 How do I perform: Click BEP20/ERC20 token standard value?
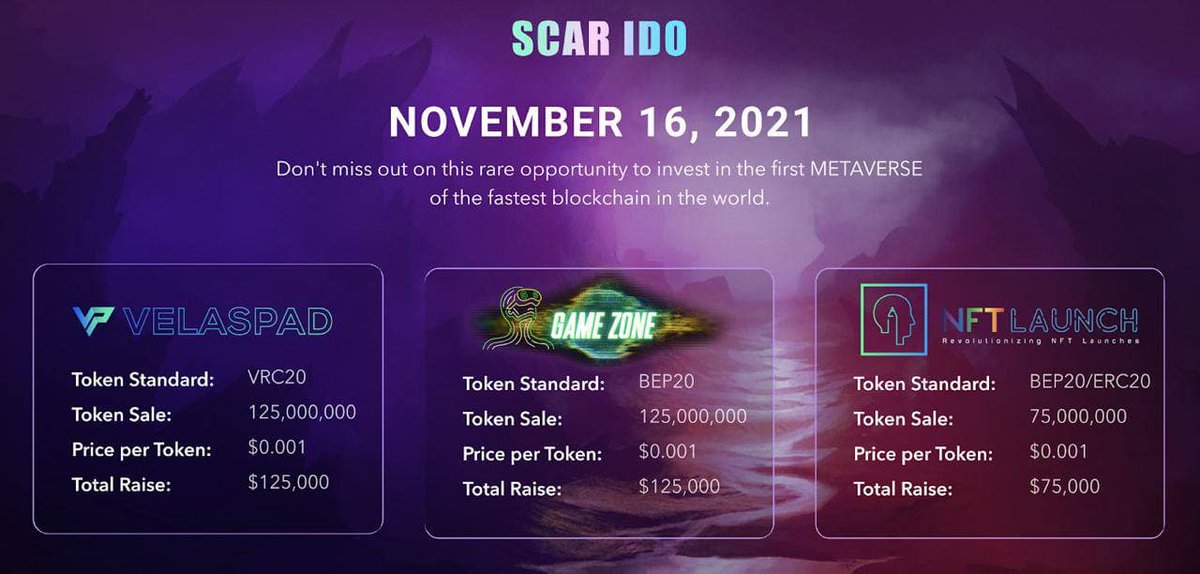(1089, 384)
